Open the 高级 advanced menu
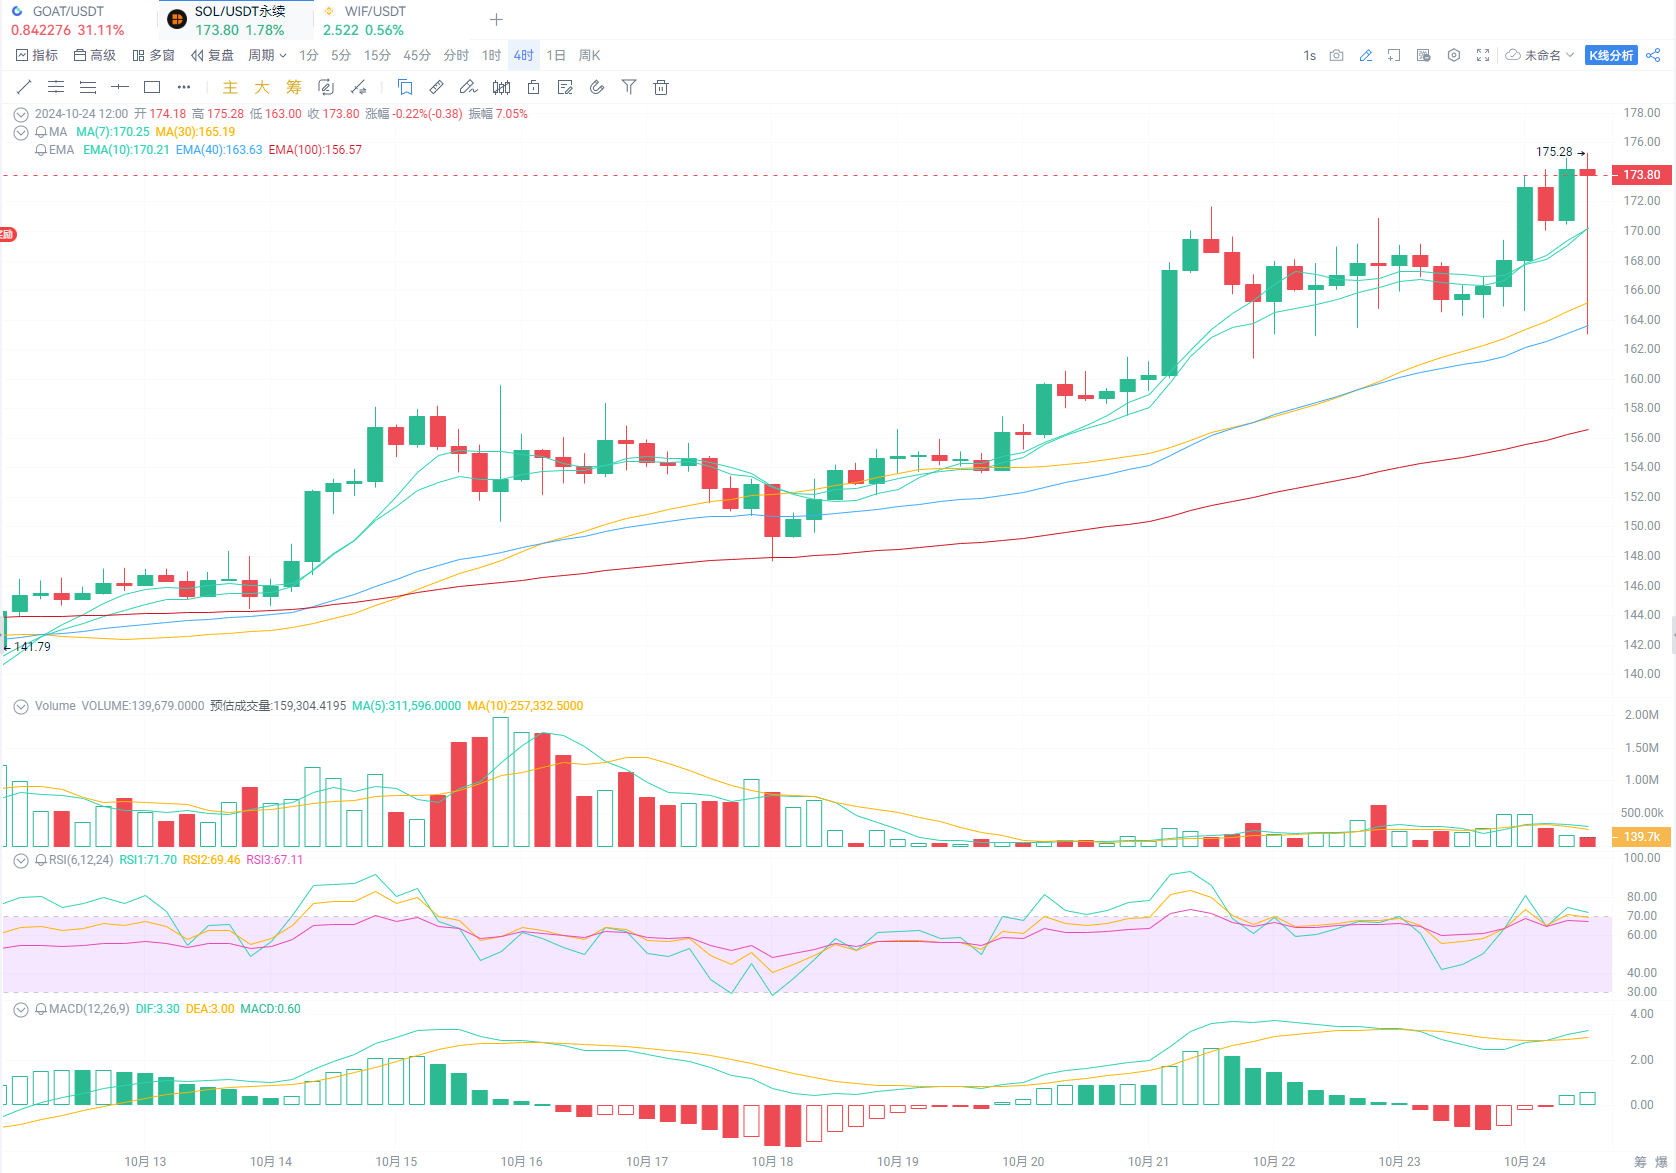 click(95, 55)
